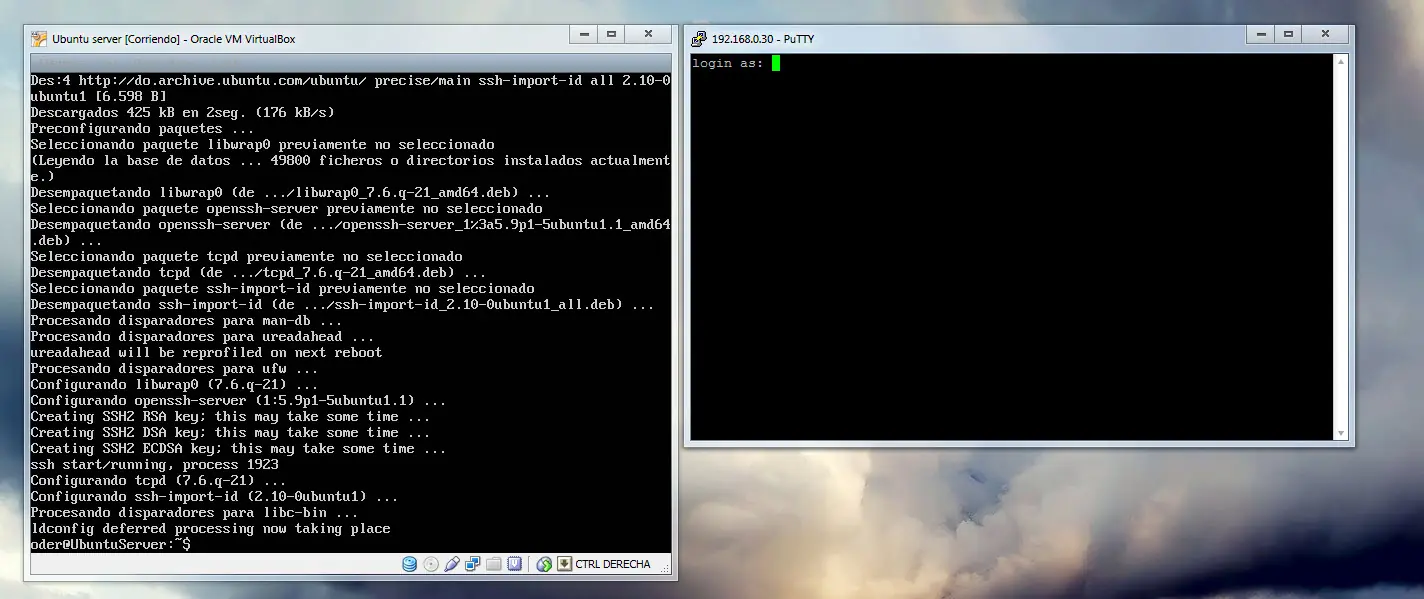Minimize the PuTTY window

[1262, 34]
